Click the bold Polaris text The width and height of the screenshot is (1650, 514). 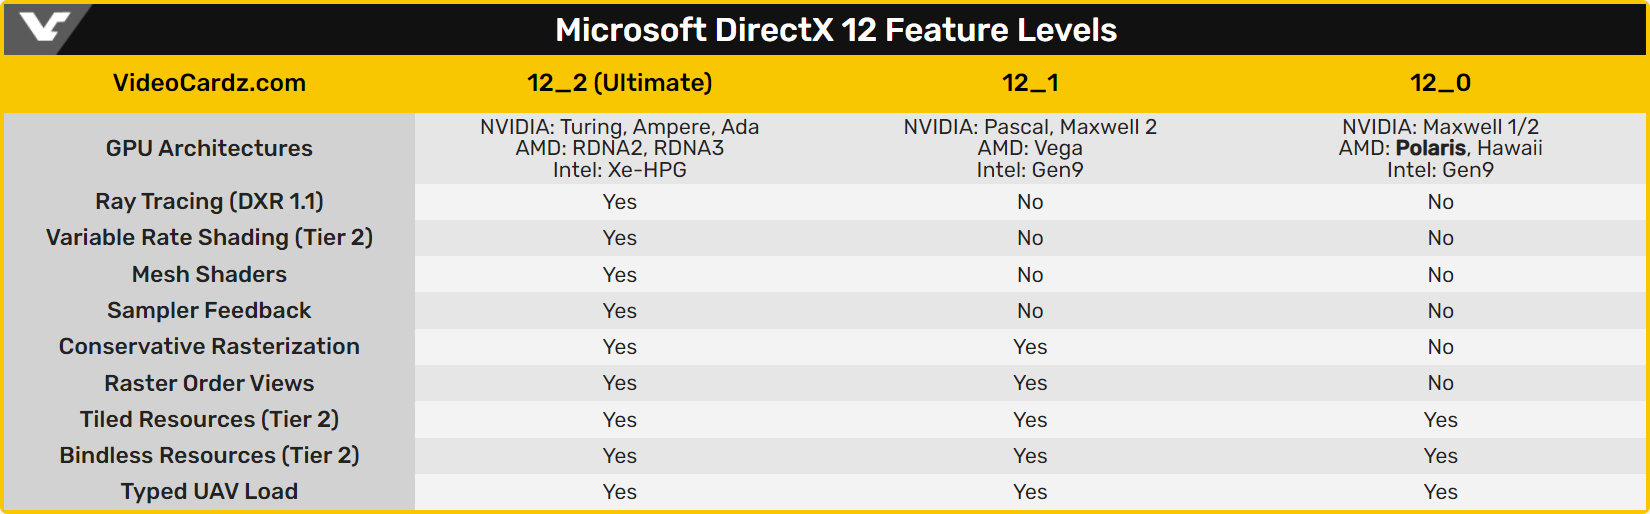tap(1430, 148)
